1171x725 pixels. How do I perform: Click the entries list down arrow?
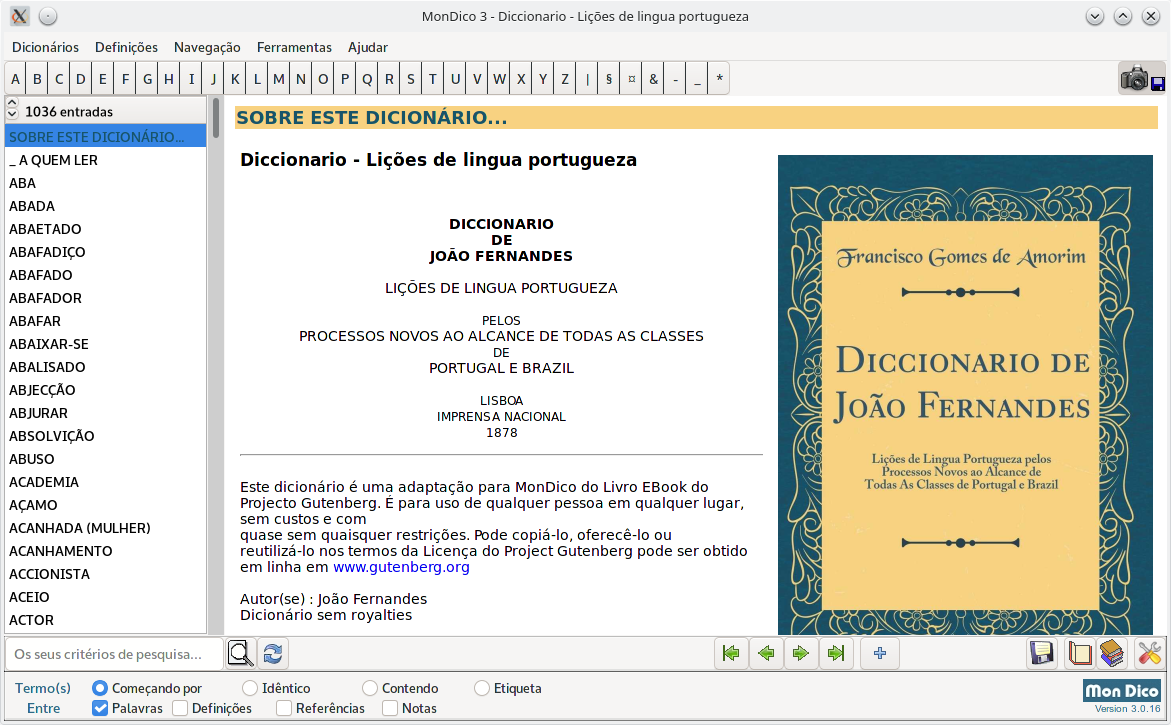pos(12,115)
